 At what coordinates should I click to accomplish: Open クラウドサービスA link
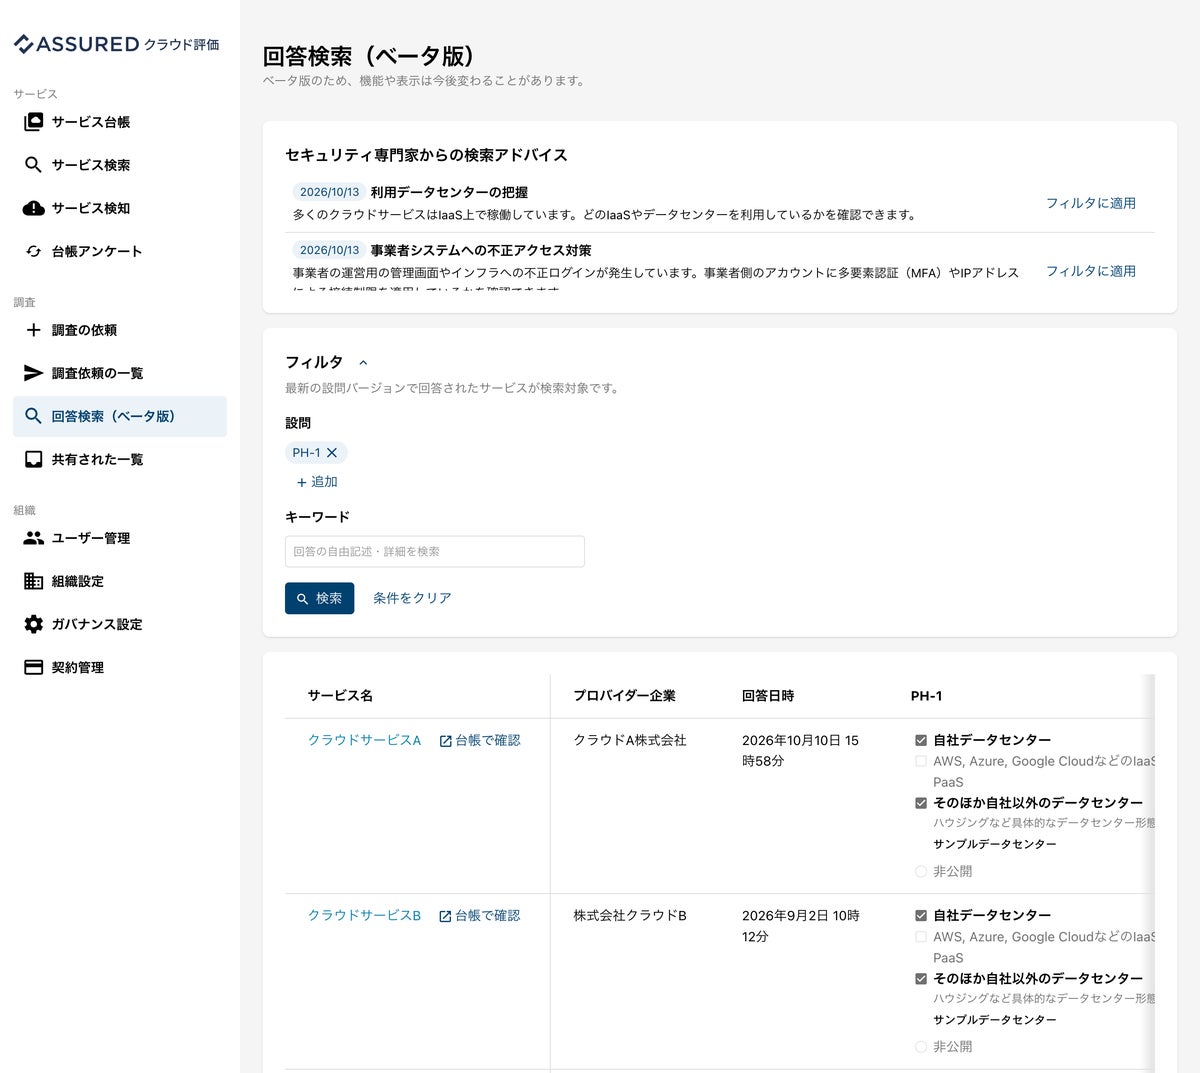tap(364, 740)
